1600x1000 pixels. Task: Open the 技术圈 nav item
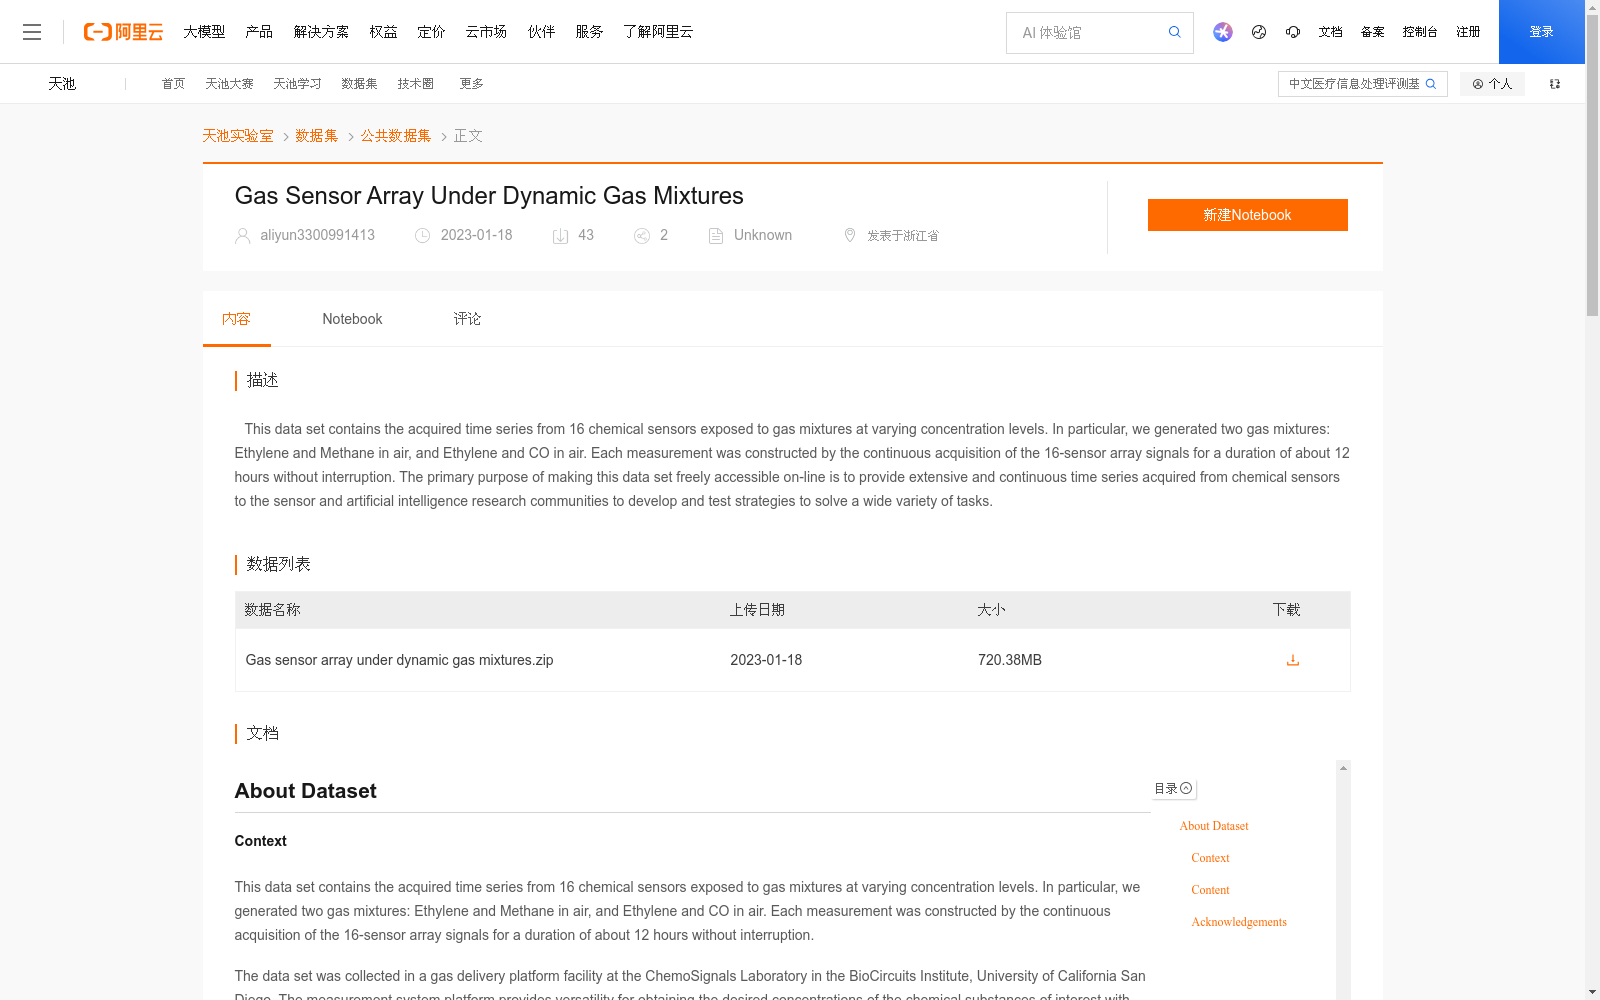coord(415,84)
